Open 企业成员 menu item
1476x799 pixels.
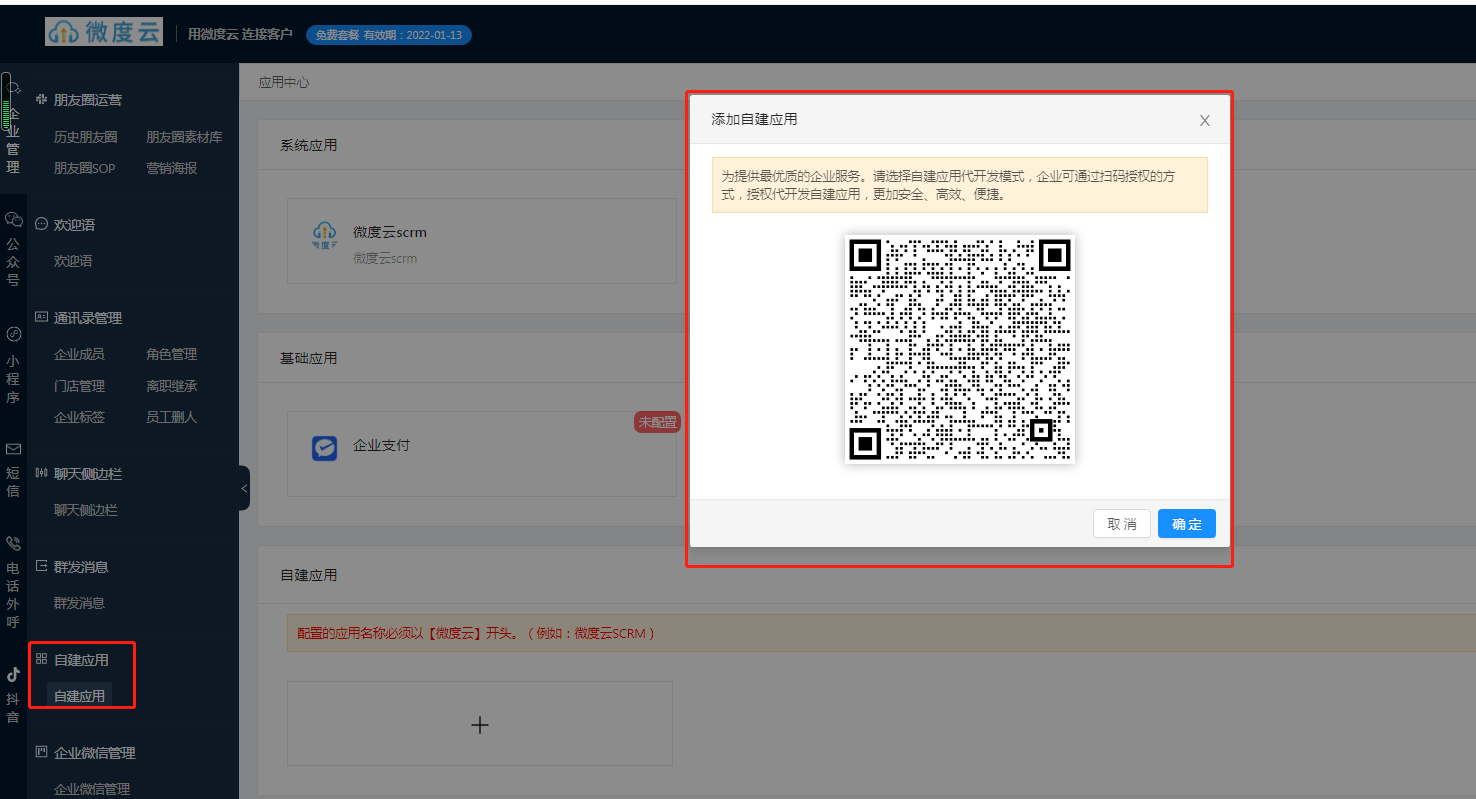79,354
